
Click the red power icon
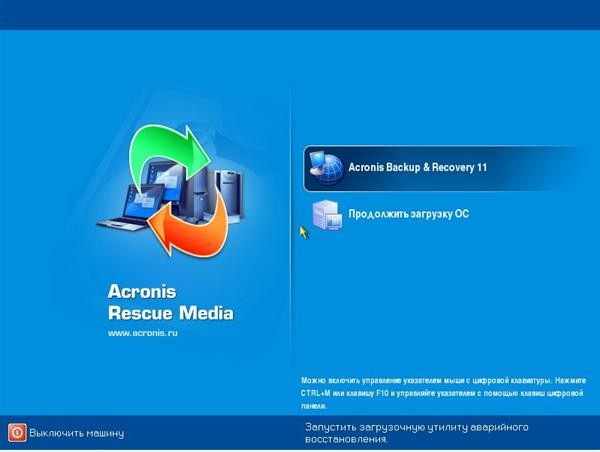click(17, 432)
